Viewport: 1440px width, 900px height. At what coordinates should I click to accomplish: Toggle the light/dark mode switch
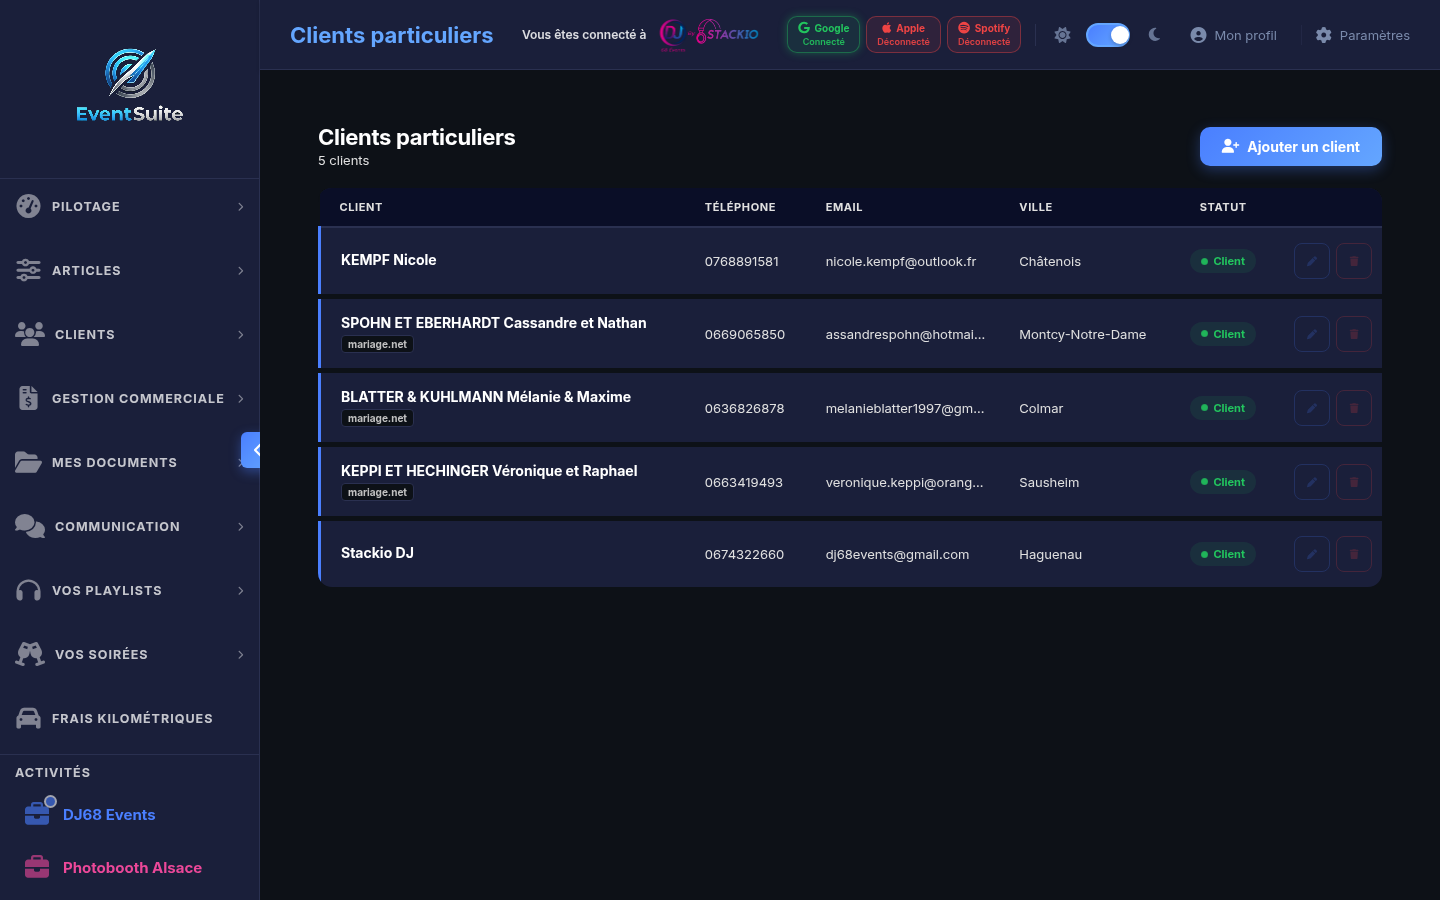[x=1107, y=34]
